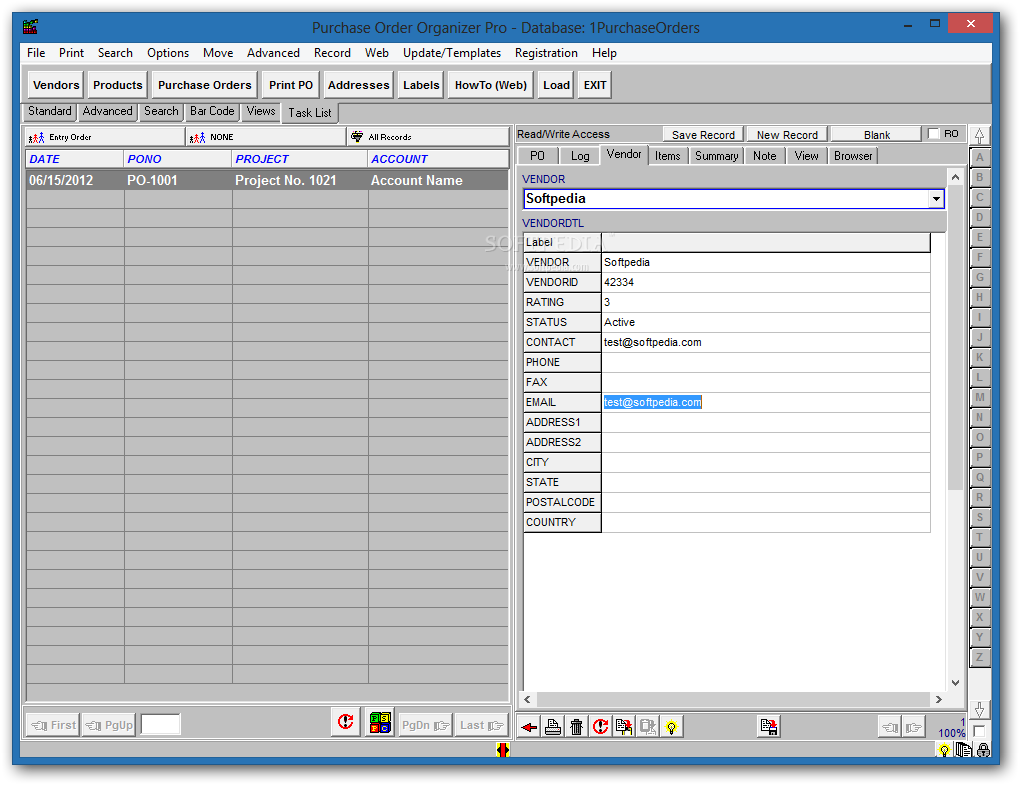This screenshot has width=1020, height=785.
Task: Click the New Record button
Action: pos(787,135)
